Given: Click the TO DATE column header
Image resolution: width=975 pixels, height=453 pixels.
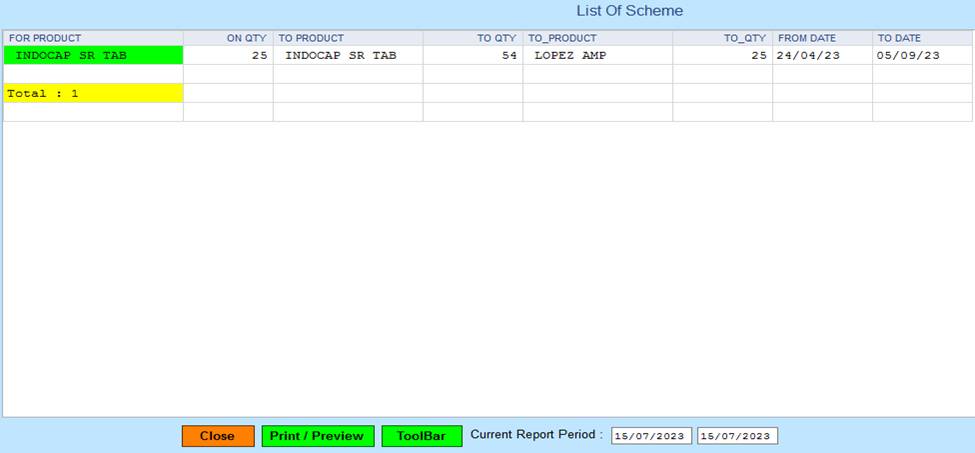Looking at the screenshot, I should [922, 38].
